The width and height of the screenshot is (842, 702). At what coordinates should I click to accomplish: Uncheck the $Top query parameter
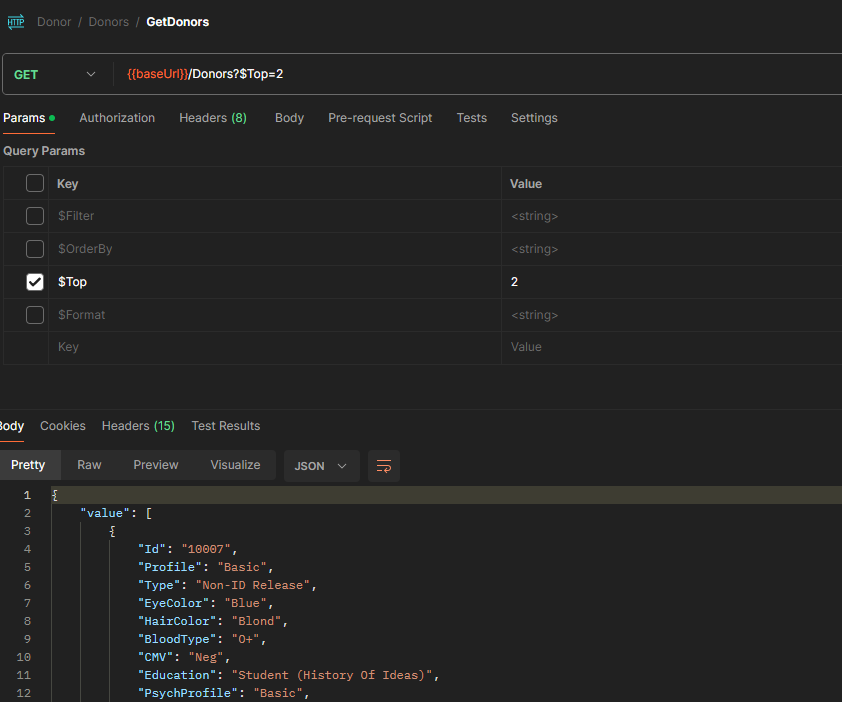(x=35, y=282)
